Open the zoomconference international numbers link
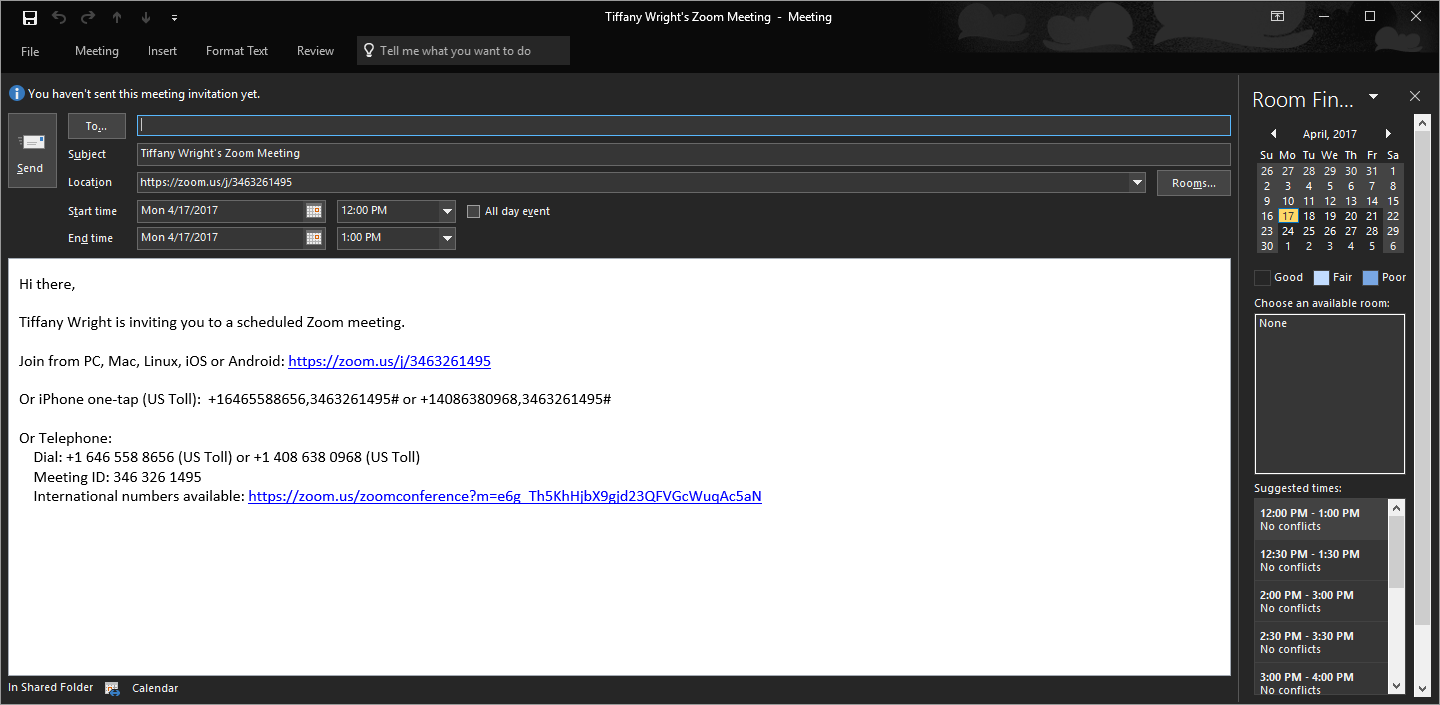The image size is (1440, 705). pyautogui.click(x=505, y=496)
